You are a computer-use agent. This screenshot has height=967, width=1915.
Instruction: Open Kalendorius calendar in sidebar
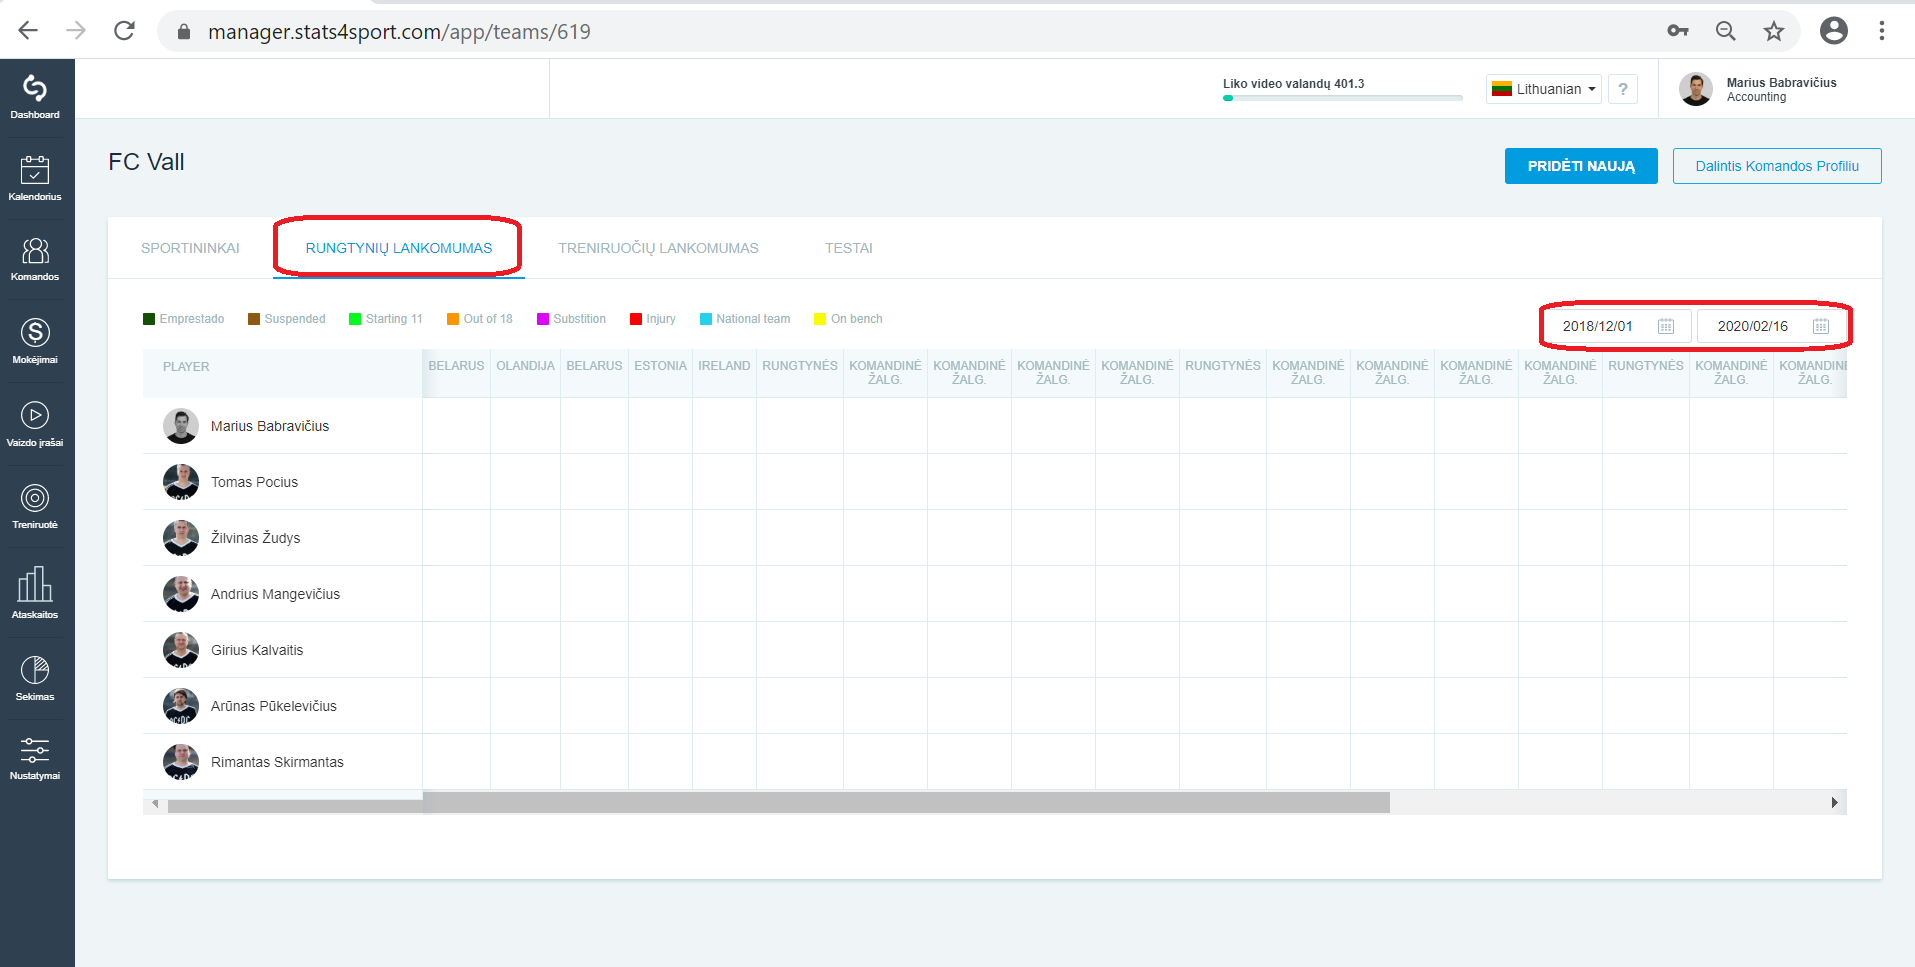pos(35,179)
